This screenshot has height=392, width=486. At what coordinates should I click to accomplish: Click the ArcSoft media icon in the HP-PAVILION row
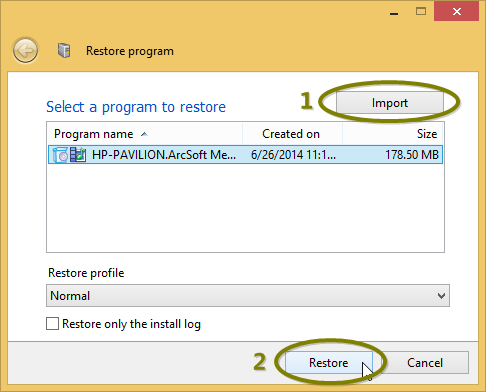coord(78,155)
